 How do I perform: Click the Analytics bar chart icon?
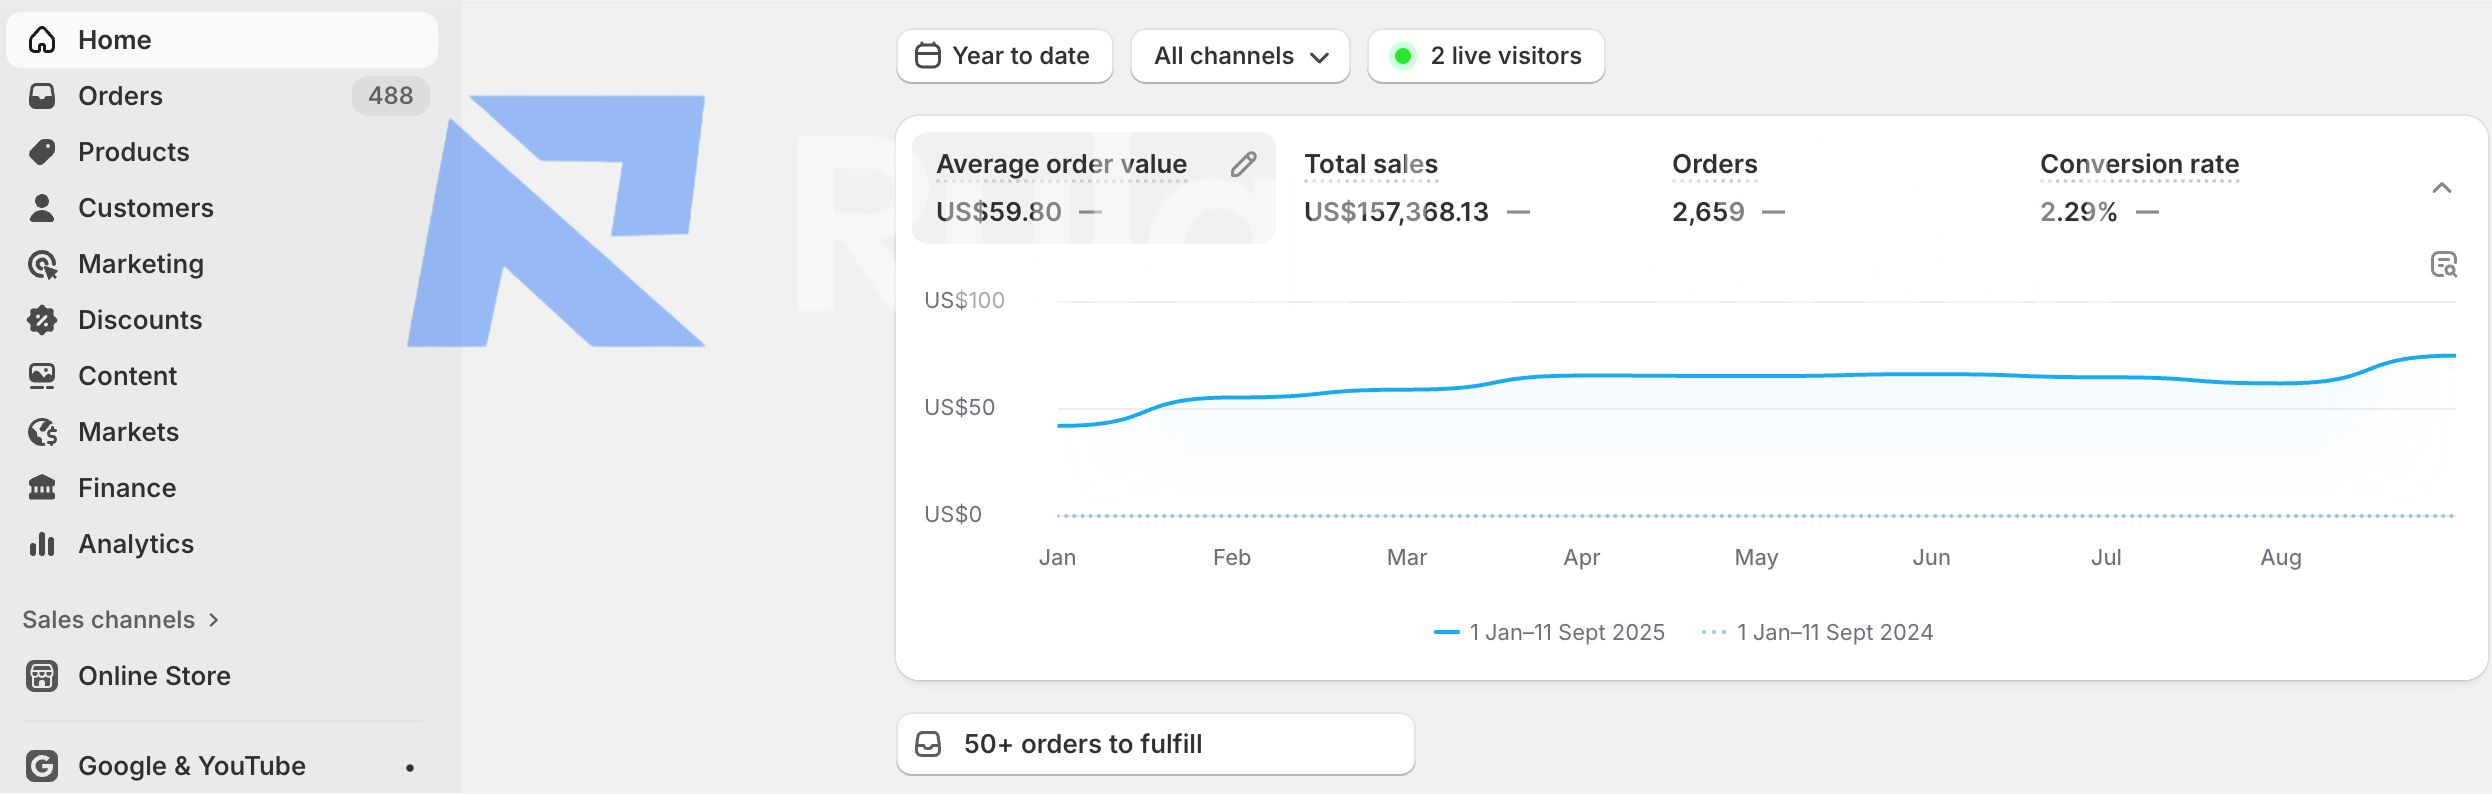click(42, 544)
